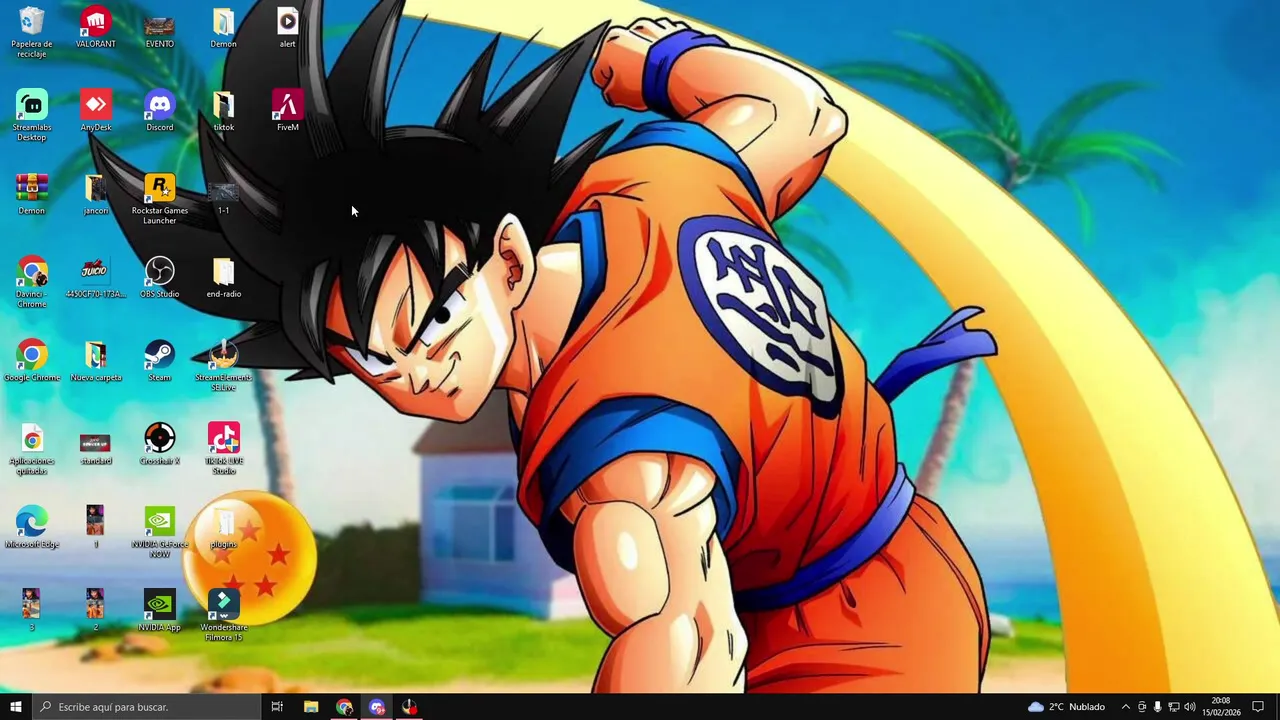
Task: Open the Windows Start menu
Action: point(15,707)
